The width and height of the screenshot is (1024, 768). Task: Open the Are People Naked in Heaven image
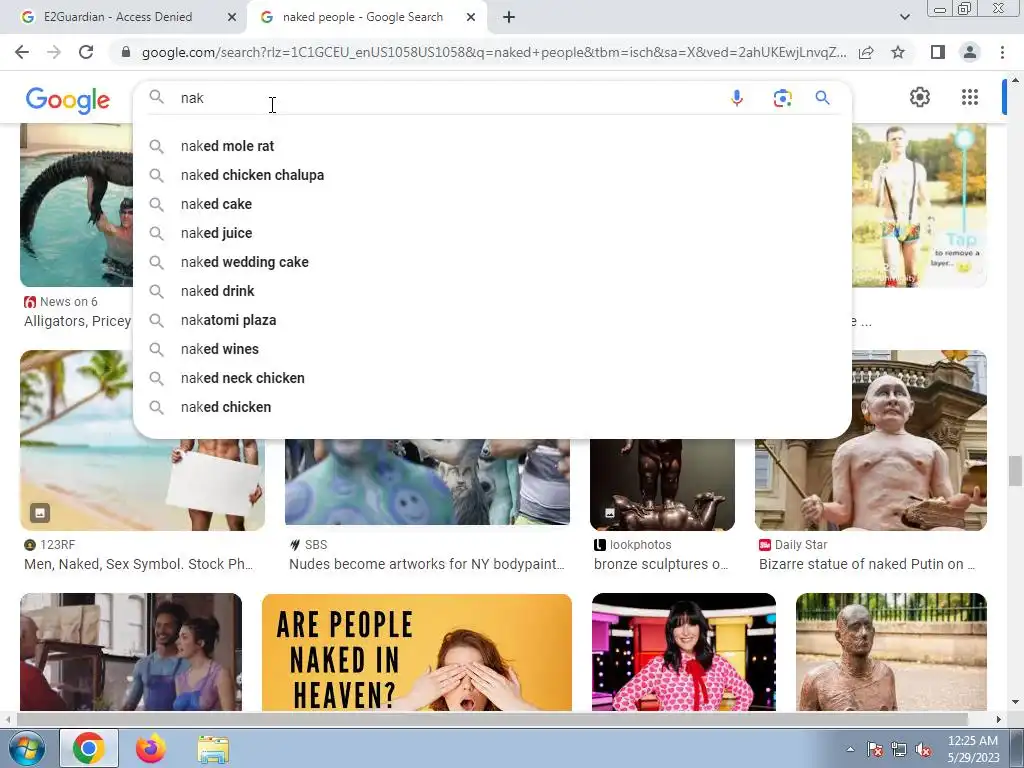tap(417, 652)
